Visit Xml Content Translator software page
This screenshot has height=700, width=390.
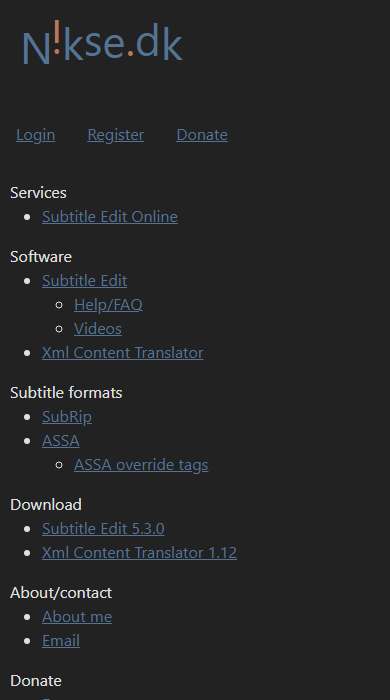click(123, 353)
